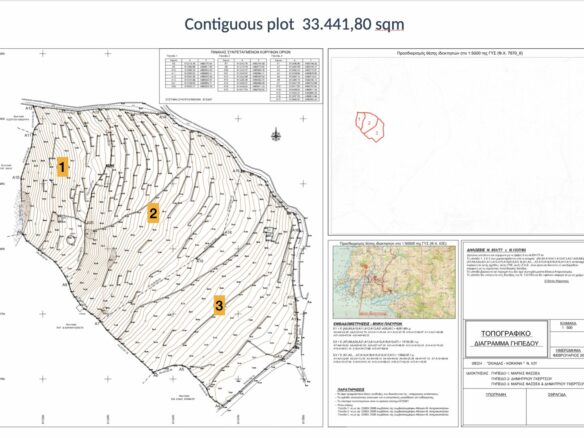Click the underlined area measurements heading

[367, 324]
